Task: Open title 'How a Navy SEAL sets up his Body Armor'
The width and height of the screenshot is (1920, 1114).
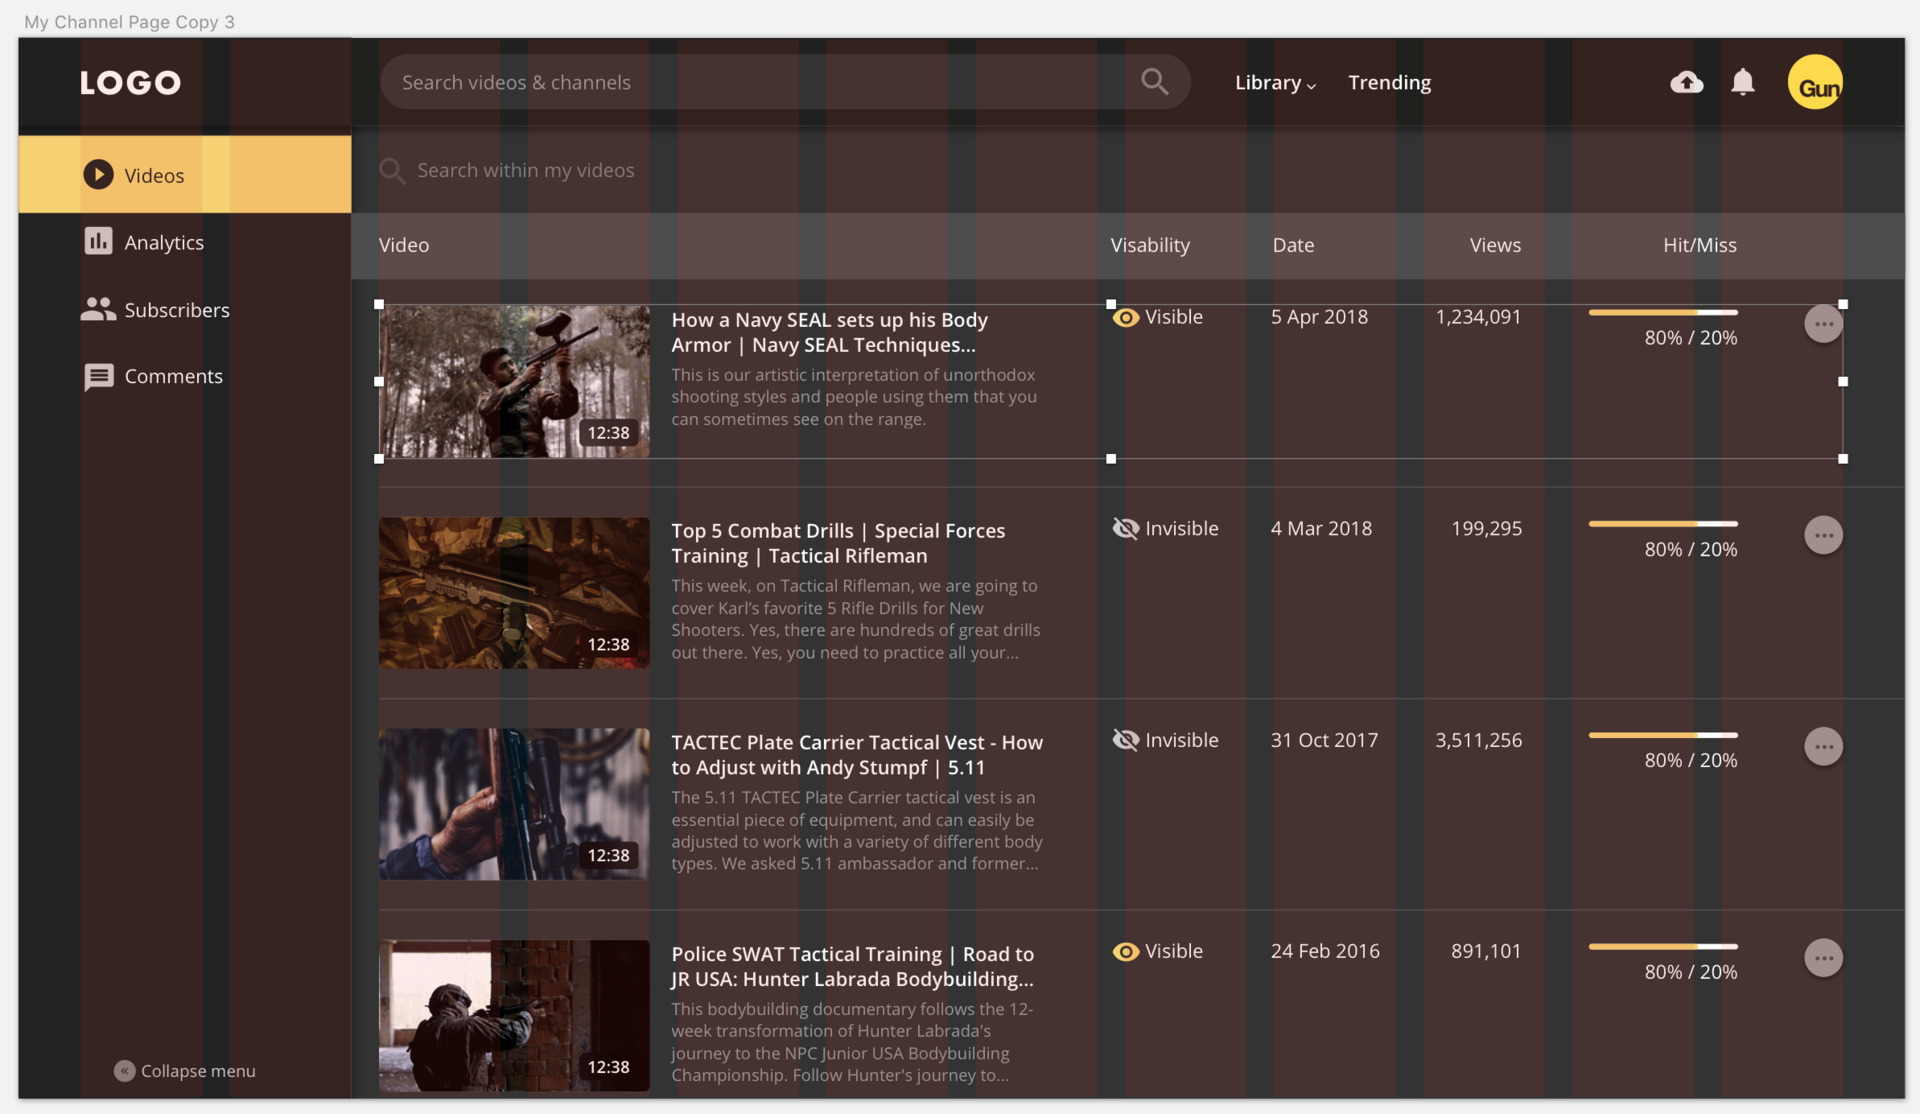Action: (x=829, y=332)
